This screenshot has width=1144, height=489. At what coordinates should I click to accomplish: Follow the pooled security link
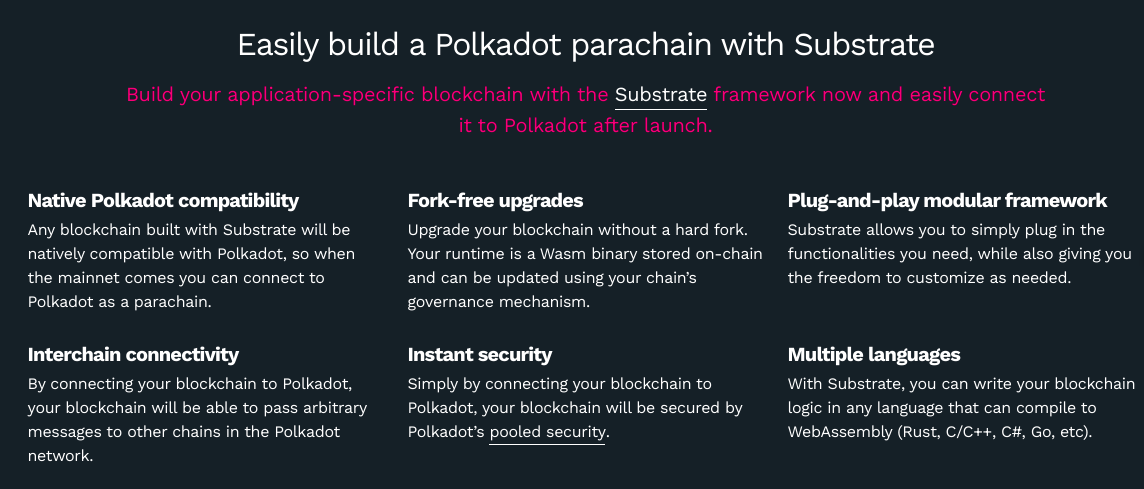click(x=547, y=432)
